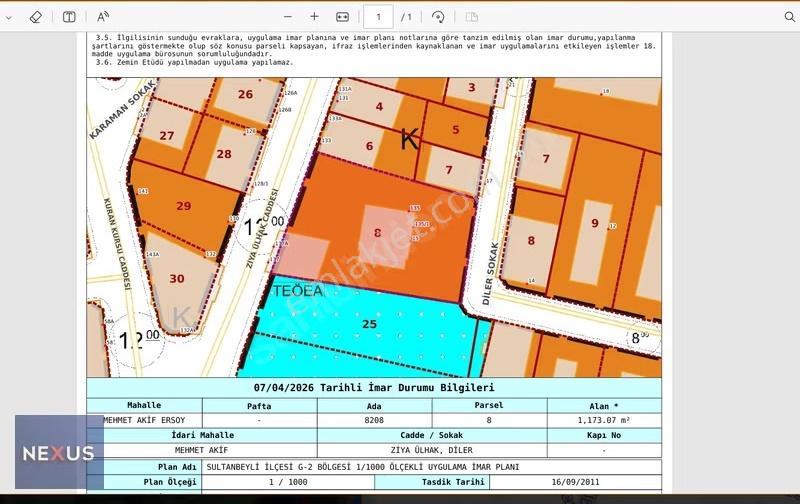800x504 pixels.
Task: Click the 'KURAN KURSU CADDESİ' street label
Action: pos(118,244)
